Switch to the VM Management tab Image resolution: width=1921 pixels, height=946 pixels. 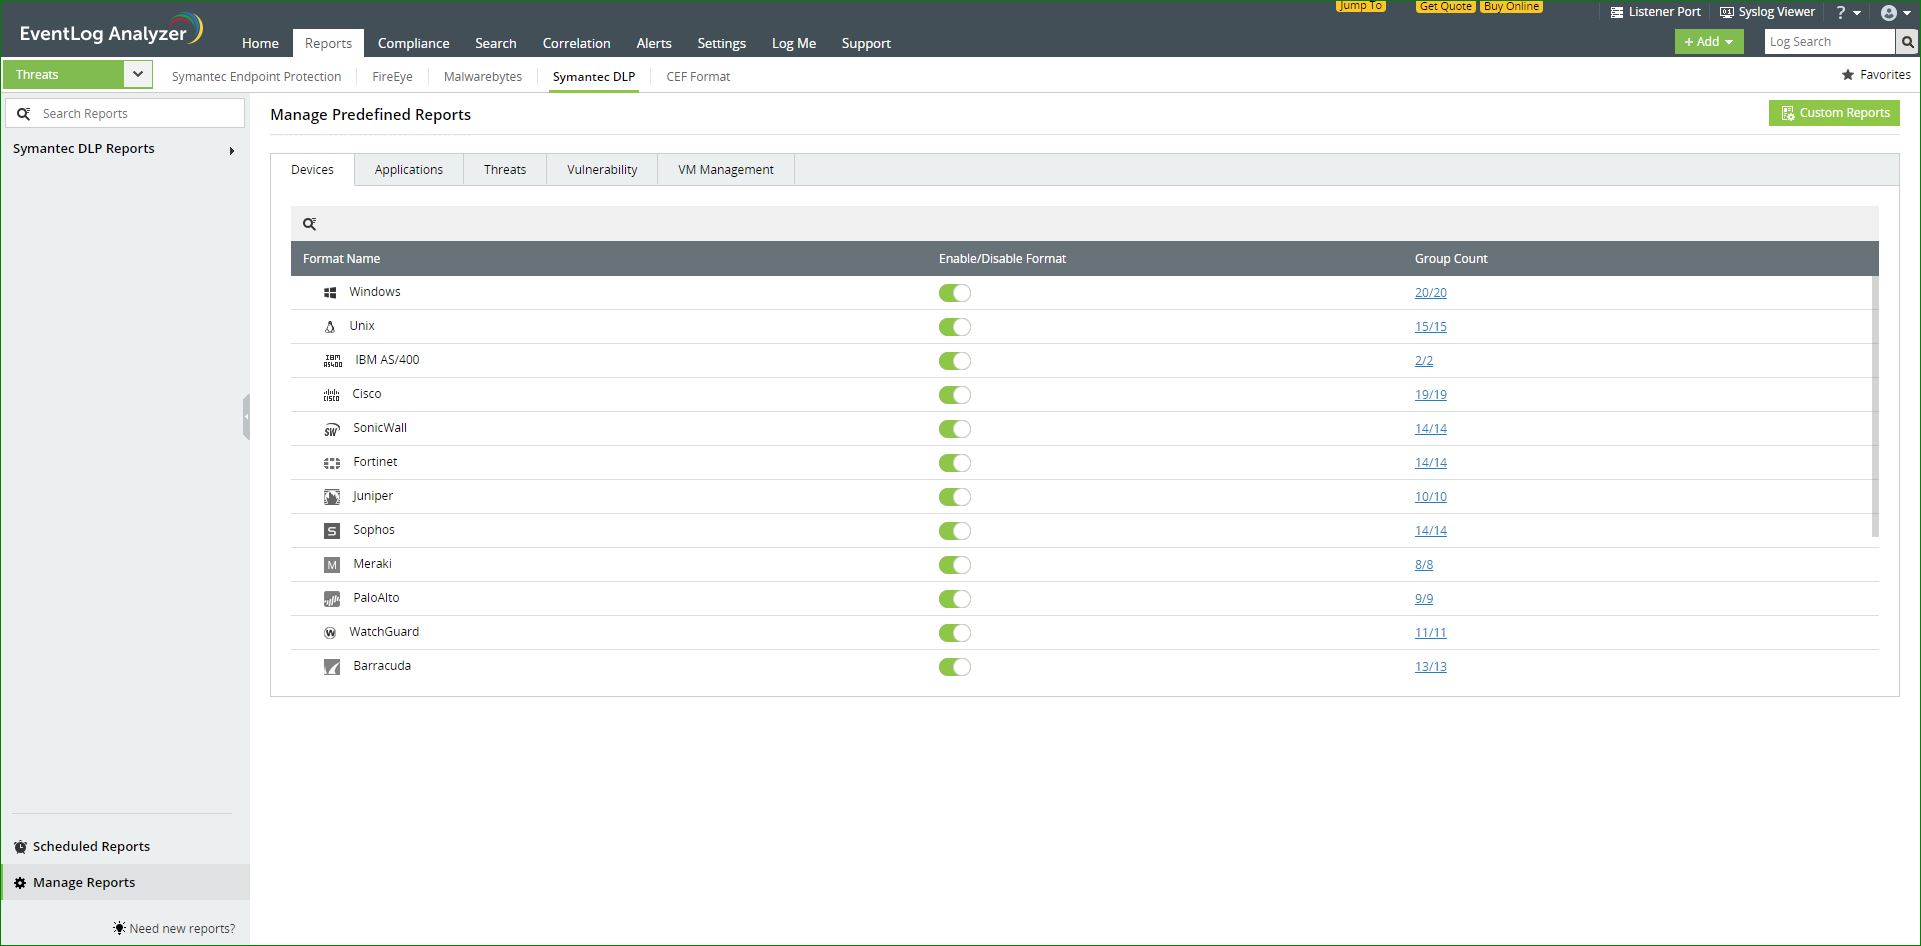point(726,170)
